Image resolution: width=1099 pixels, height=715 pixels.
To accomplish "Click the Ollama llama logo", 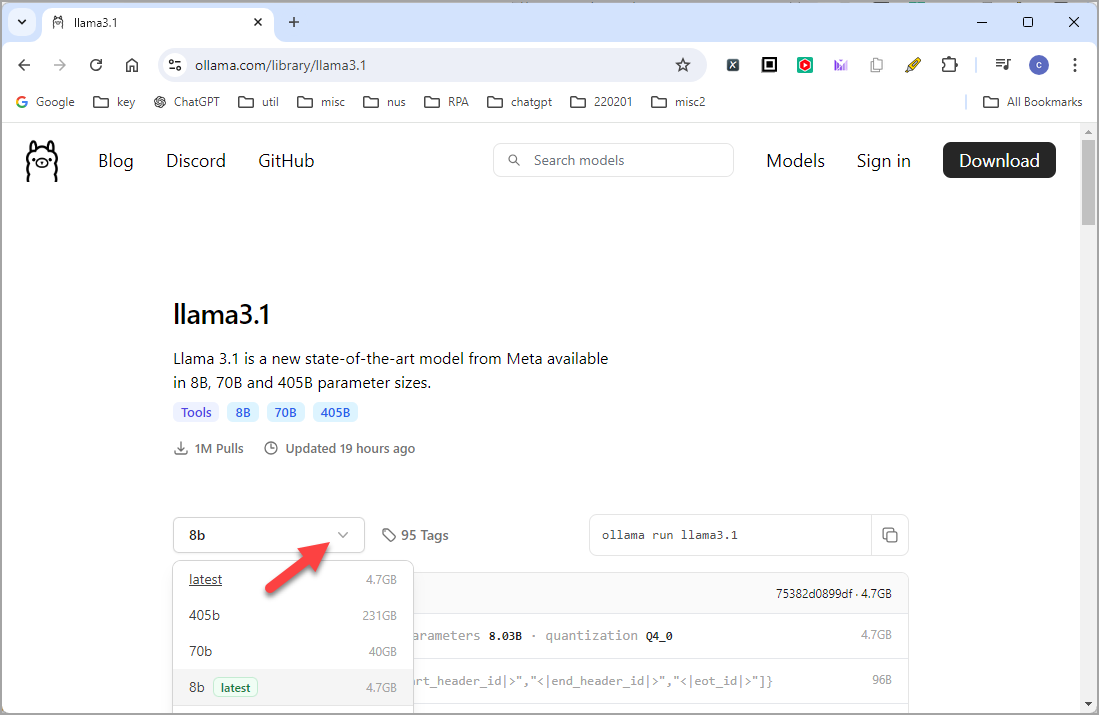I will tap(42, 161).
